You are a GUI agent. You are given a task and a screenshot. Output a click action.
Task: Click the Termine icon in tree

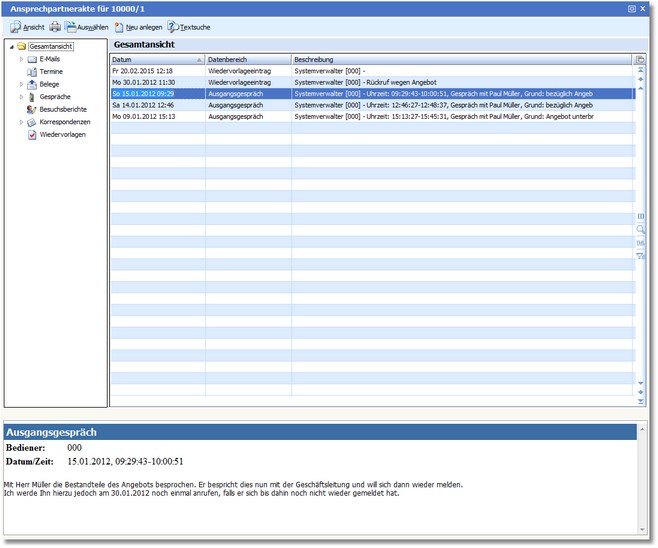coord(32,72)
